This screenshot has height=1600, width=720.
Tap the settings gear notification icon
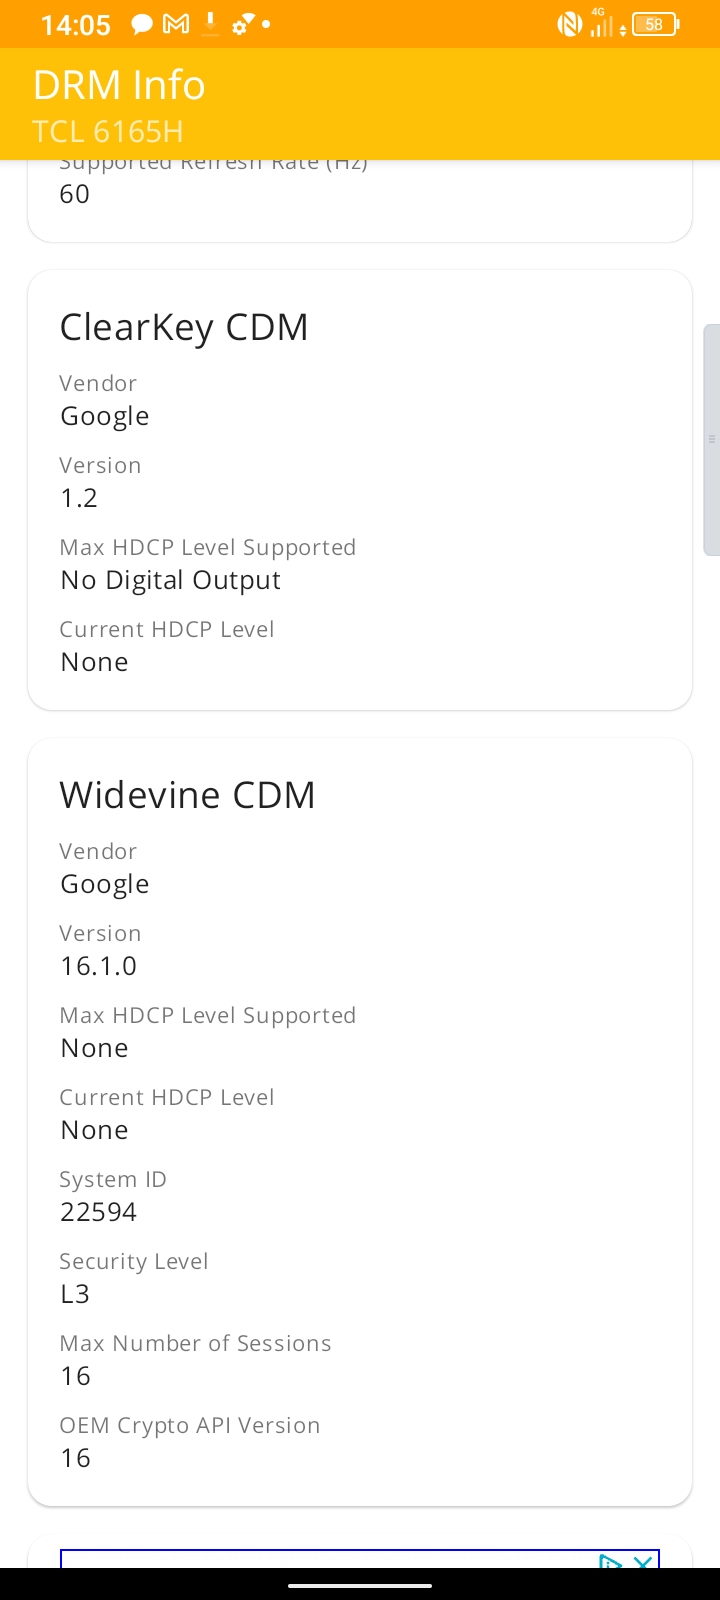243,25
